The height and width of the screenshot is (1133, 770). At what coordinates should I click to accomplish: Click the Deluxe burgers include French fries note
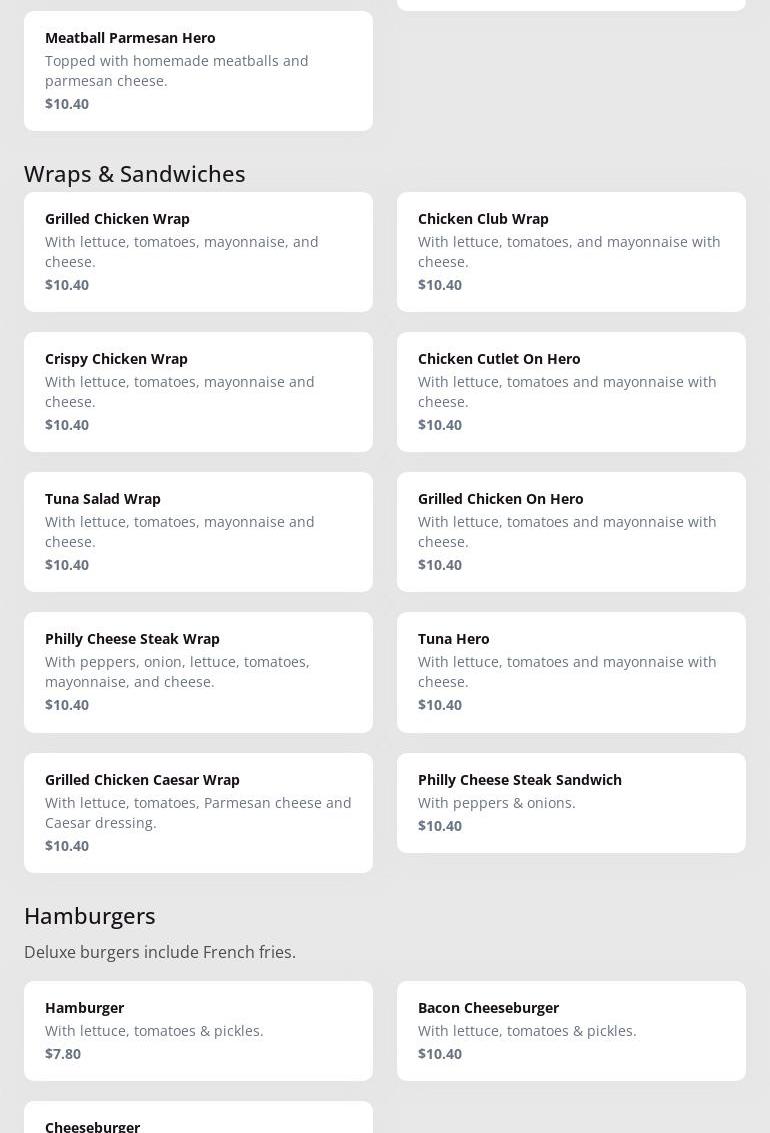click(160, 952)
